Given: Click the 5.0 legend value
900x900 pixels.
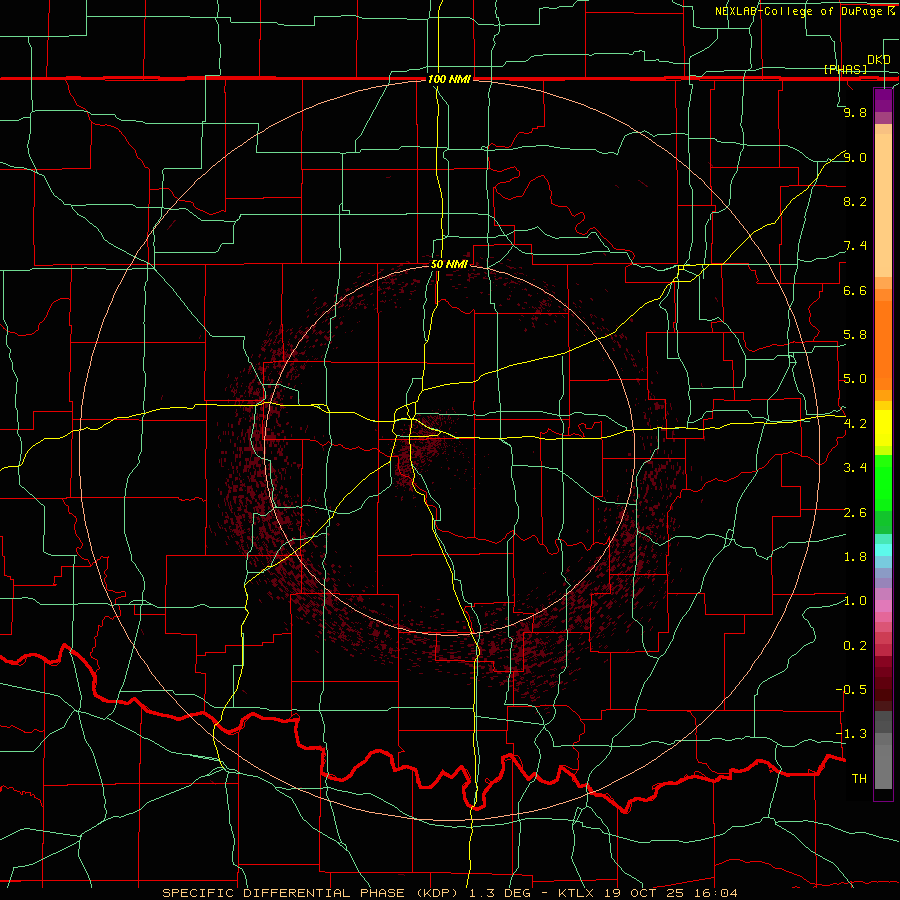Looking at the screenshot, I should click(x=855, y=379).
